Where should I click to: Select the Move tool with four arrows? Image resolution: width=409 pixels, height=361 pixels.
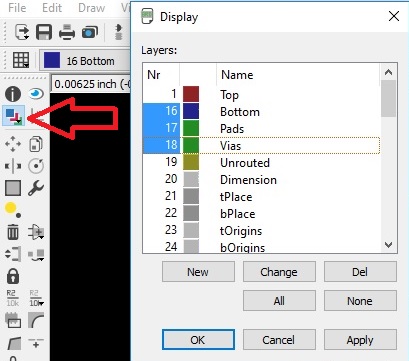click(x=13, y=144)
